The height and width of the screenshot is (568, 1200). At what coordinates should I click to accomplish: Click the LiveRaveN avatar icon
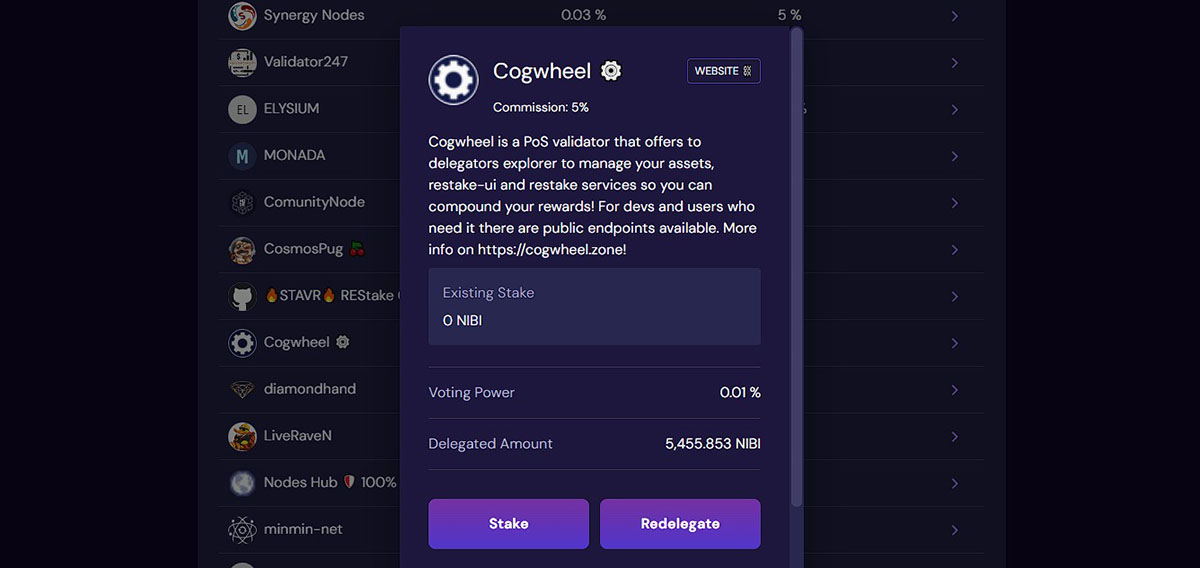pos(242,436)
